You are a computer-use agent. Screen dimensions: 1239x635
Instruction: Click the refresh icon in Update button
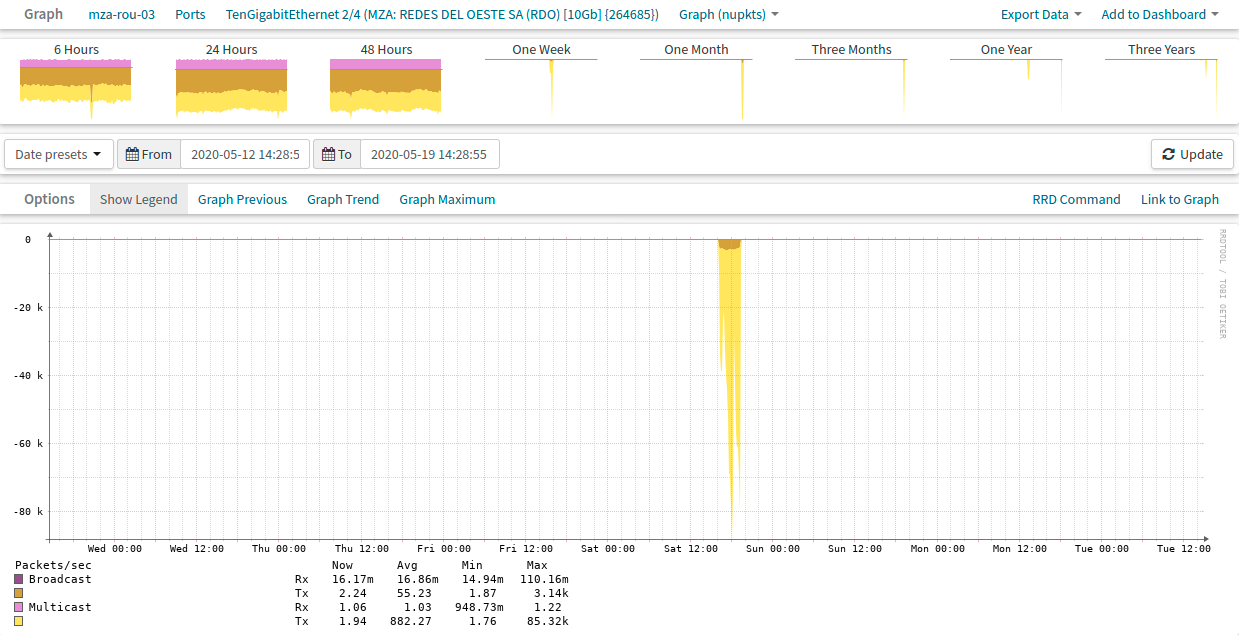tap(1168, 154)
